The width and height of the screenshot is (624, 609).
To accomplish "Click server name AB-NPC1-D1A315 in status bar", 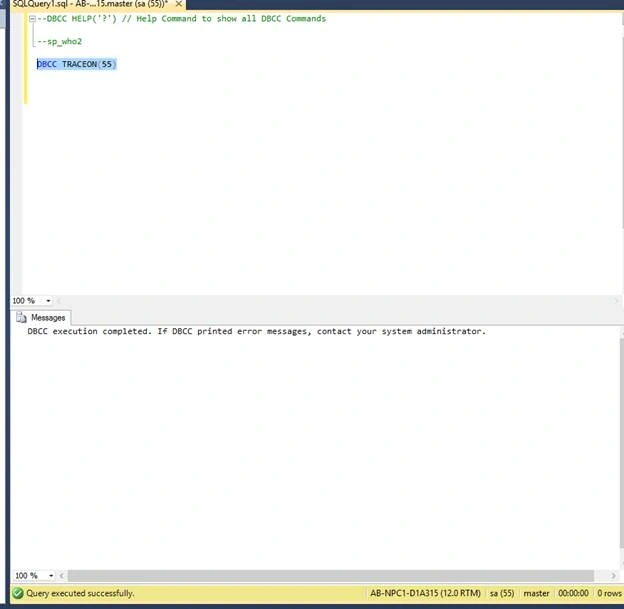I will click(x=425, y=593).
